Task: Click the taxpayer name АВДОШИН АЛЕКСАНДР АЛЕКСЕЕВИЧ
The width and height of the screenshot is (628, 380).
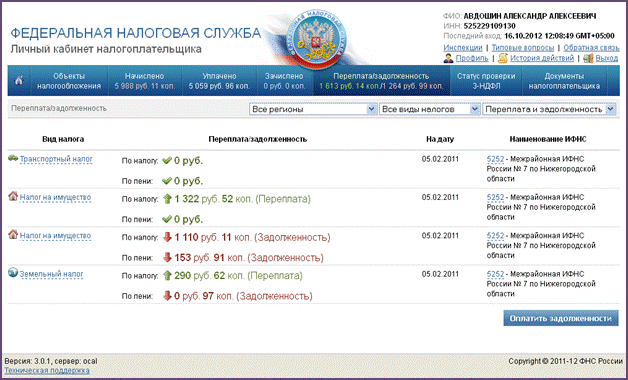Action: click(530, 16)
